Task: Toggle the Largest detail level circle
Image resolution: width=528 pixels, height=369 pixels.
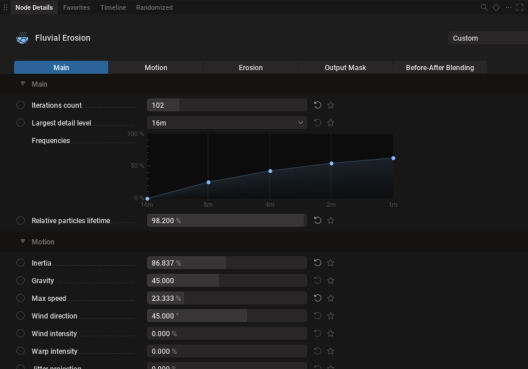Action: [x=21, y=123]
